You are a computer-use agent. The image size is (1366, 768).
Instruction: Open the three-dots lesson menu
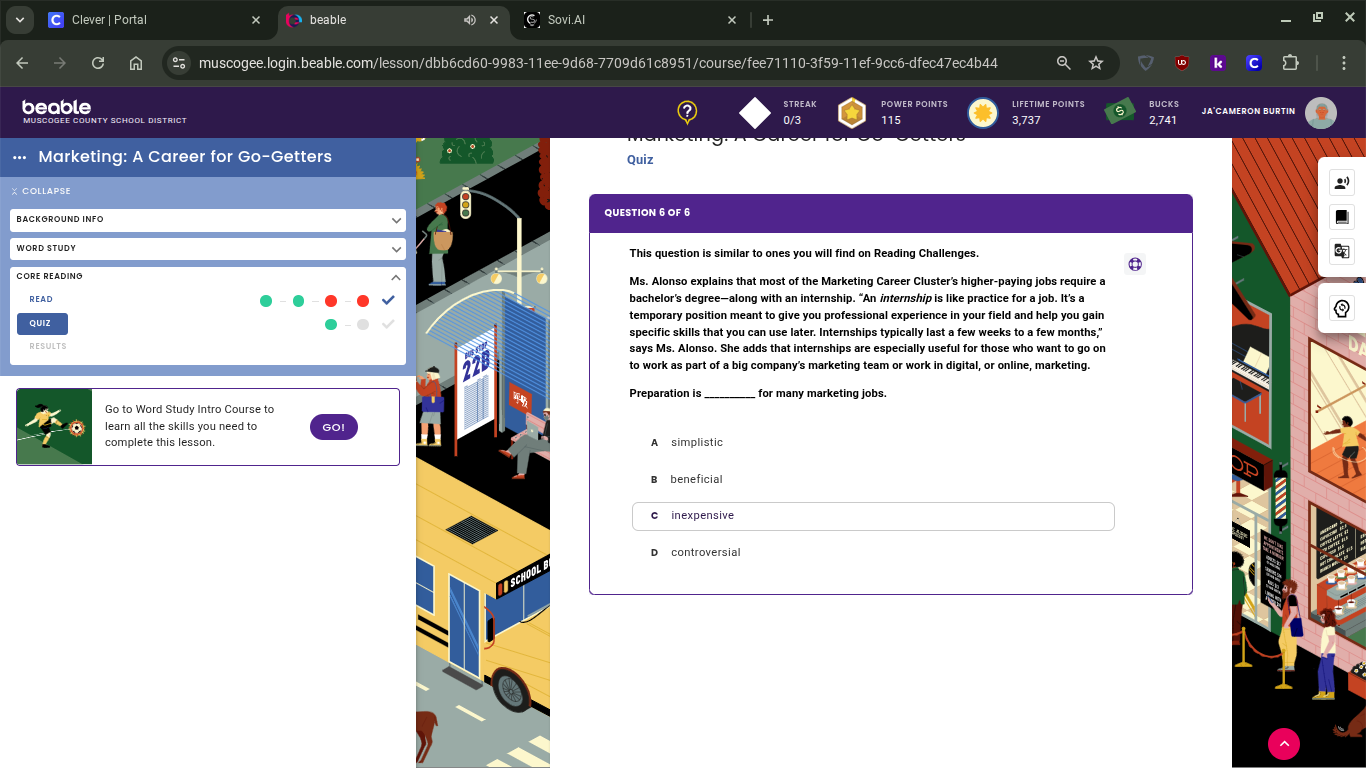coord(20,158)
